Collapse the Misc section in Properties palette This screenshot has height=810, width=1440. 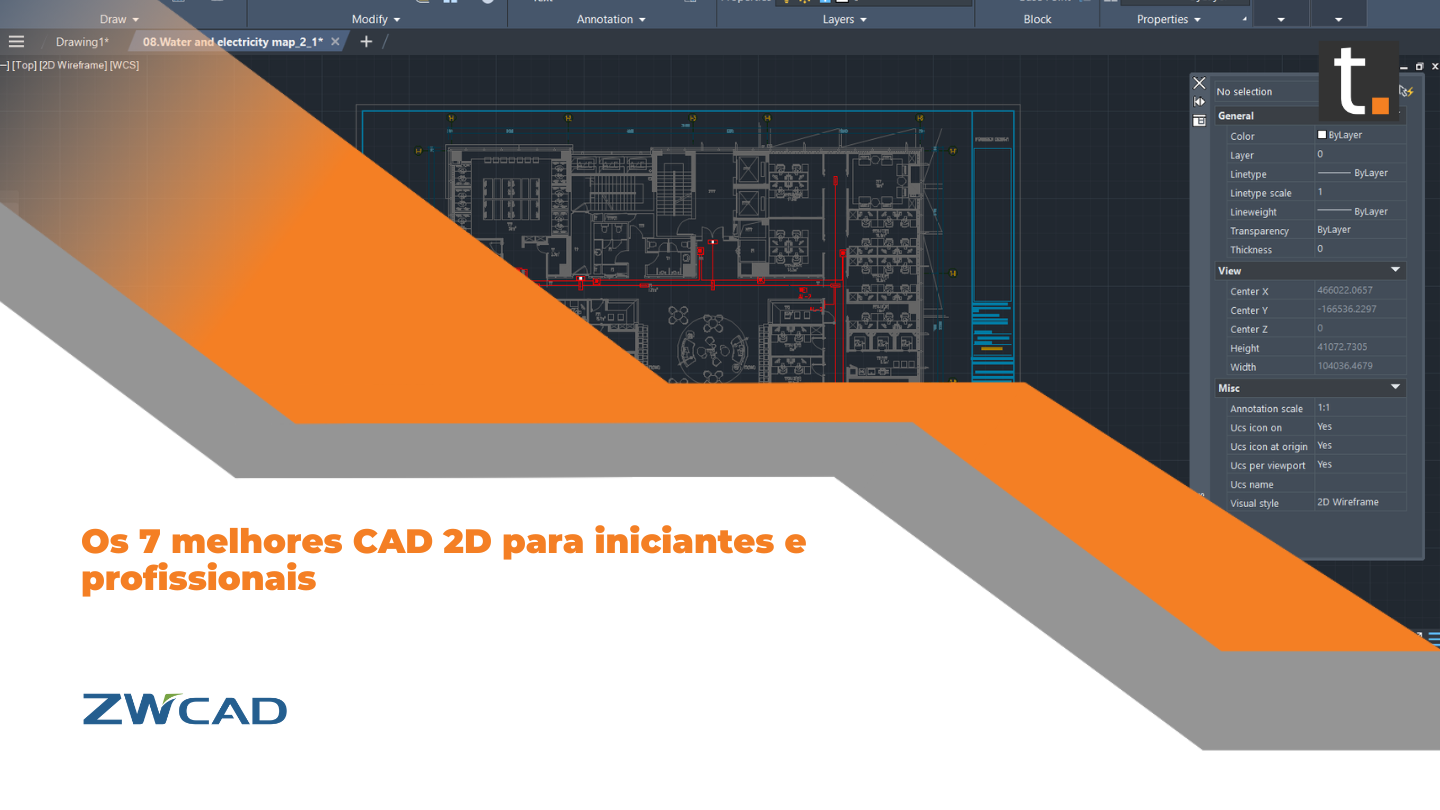point(1393,387)
